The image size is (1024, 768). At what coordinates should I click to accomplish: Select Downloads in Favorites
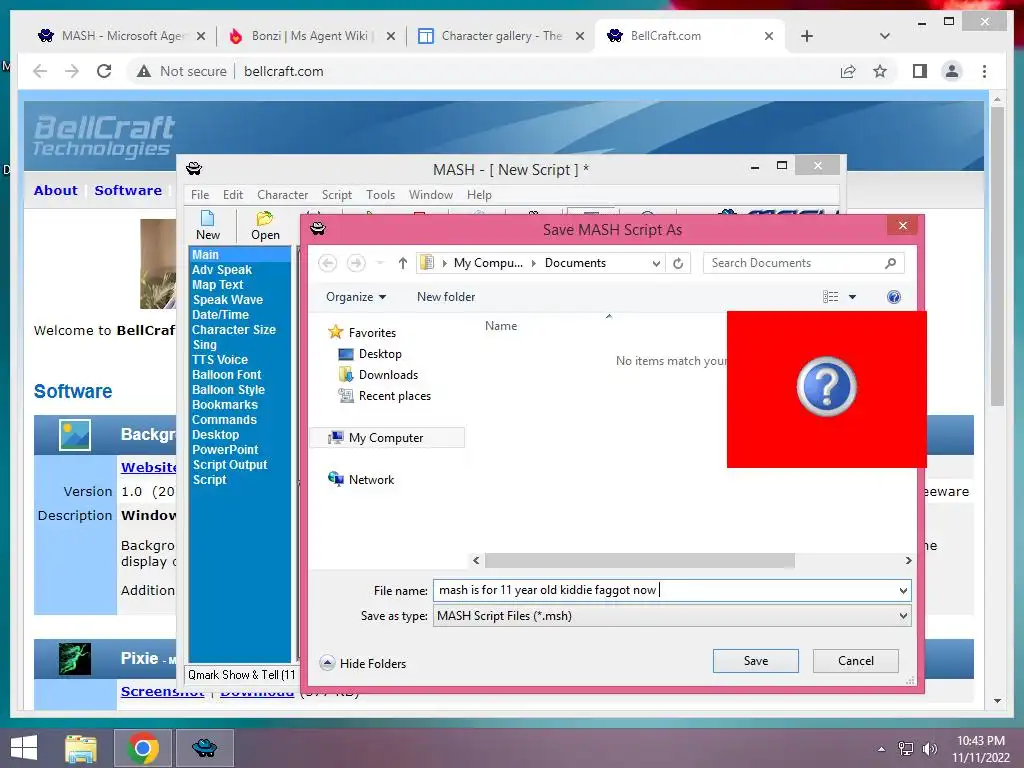pyautogui.click(x=379, y=375)
